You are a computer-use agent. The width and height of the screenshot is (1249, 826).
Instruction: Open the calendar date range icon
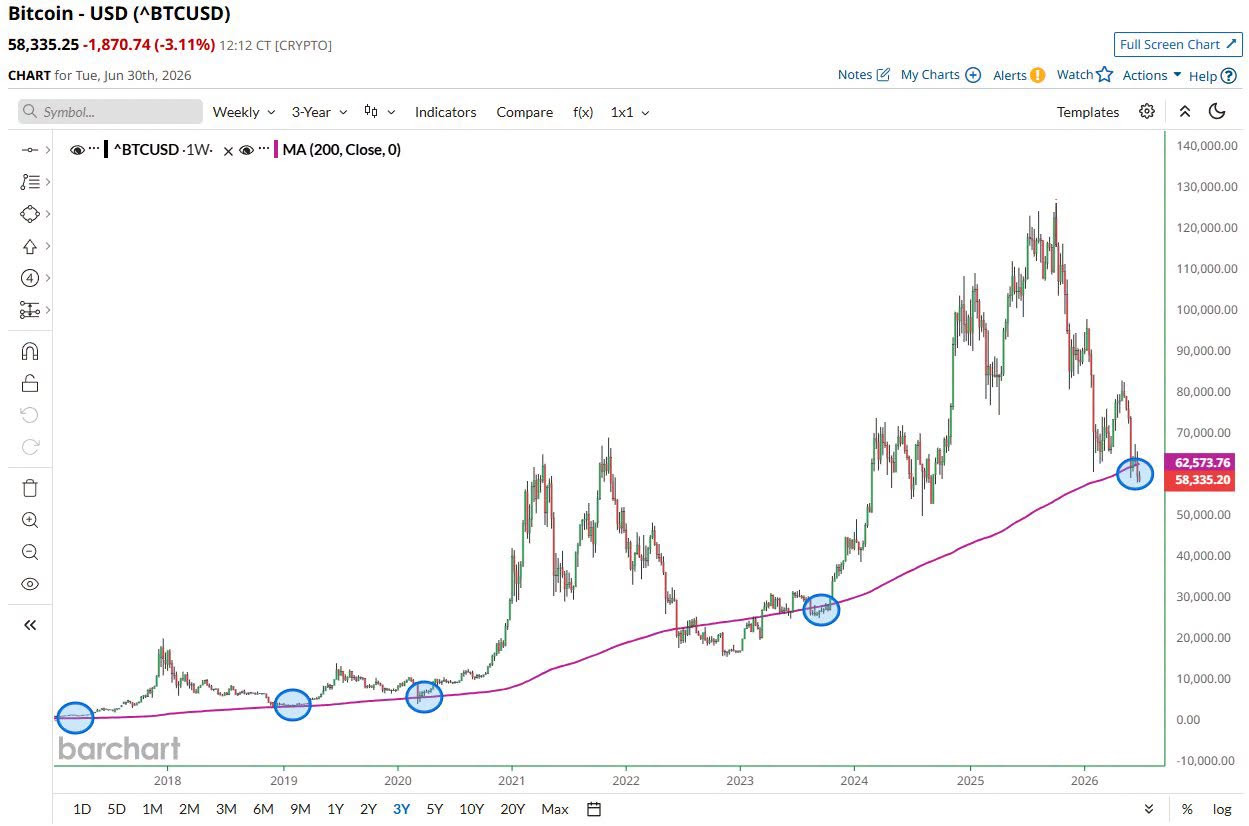593,809
